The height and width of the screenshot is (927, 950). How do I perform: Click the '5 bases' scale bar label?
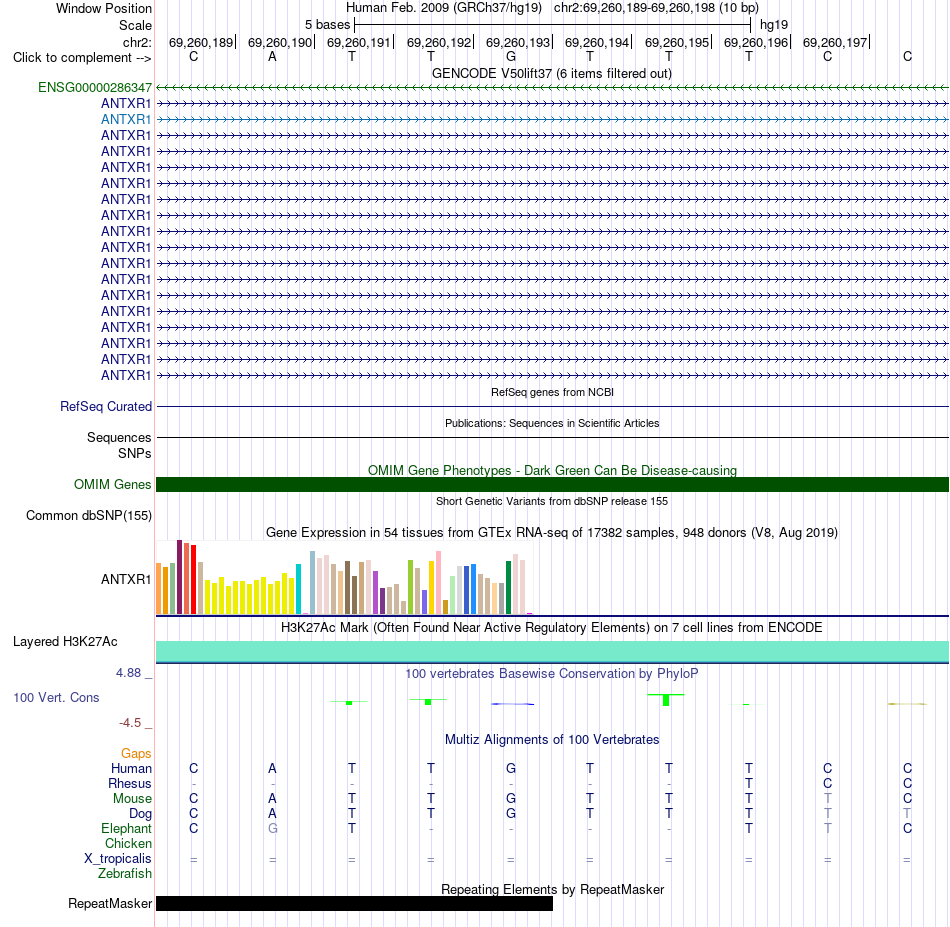327,25
